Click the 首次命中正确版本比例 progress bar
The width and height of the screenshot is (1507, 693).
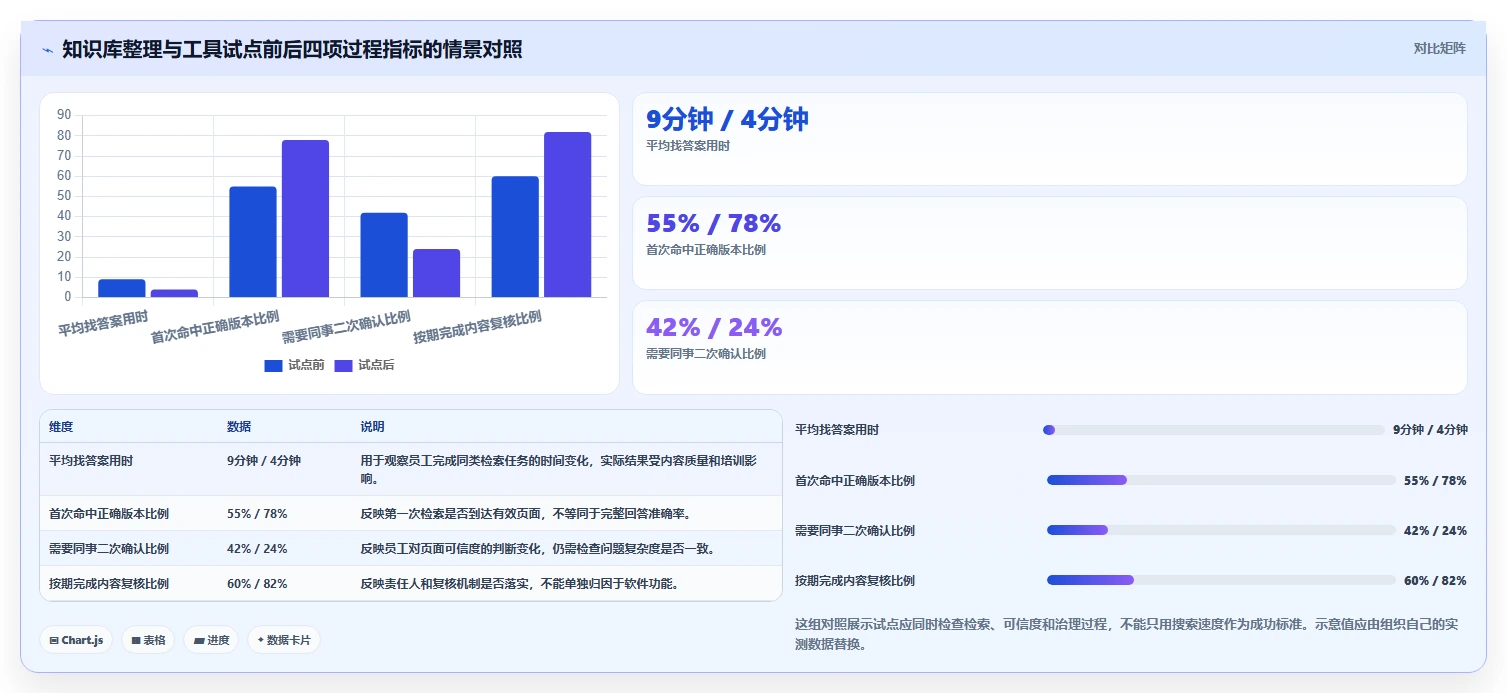coord(1221,480)
